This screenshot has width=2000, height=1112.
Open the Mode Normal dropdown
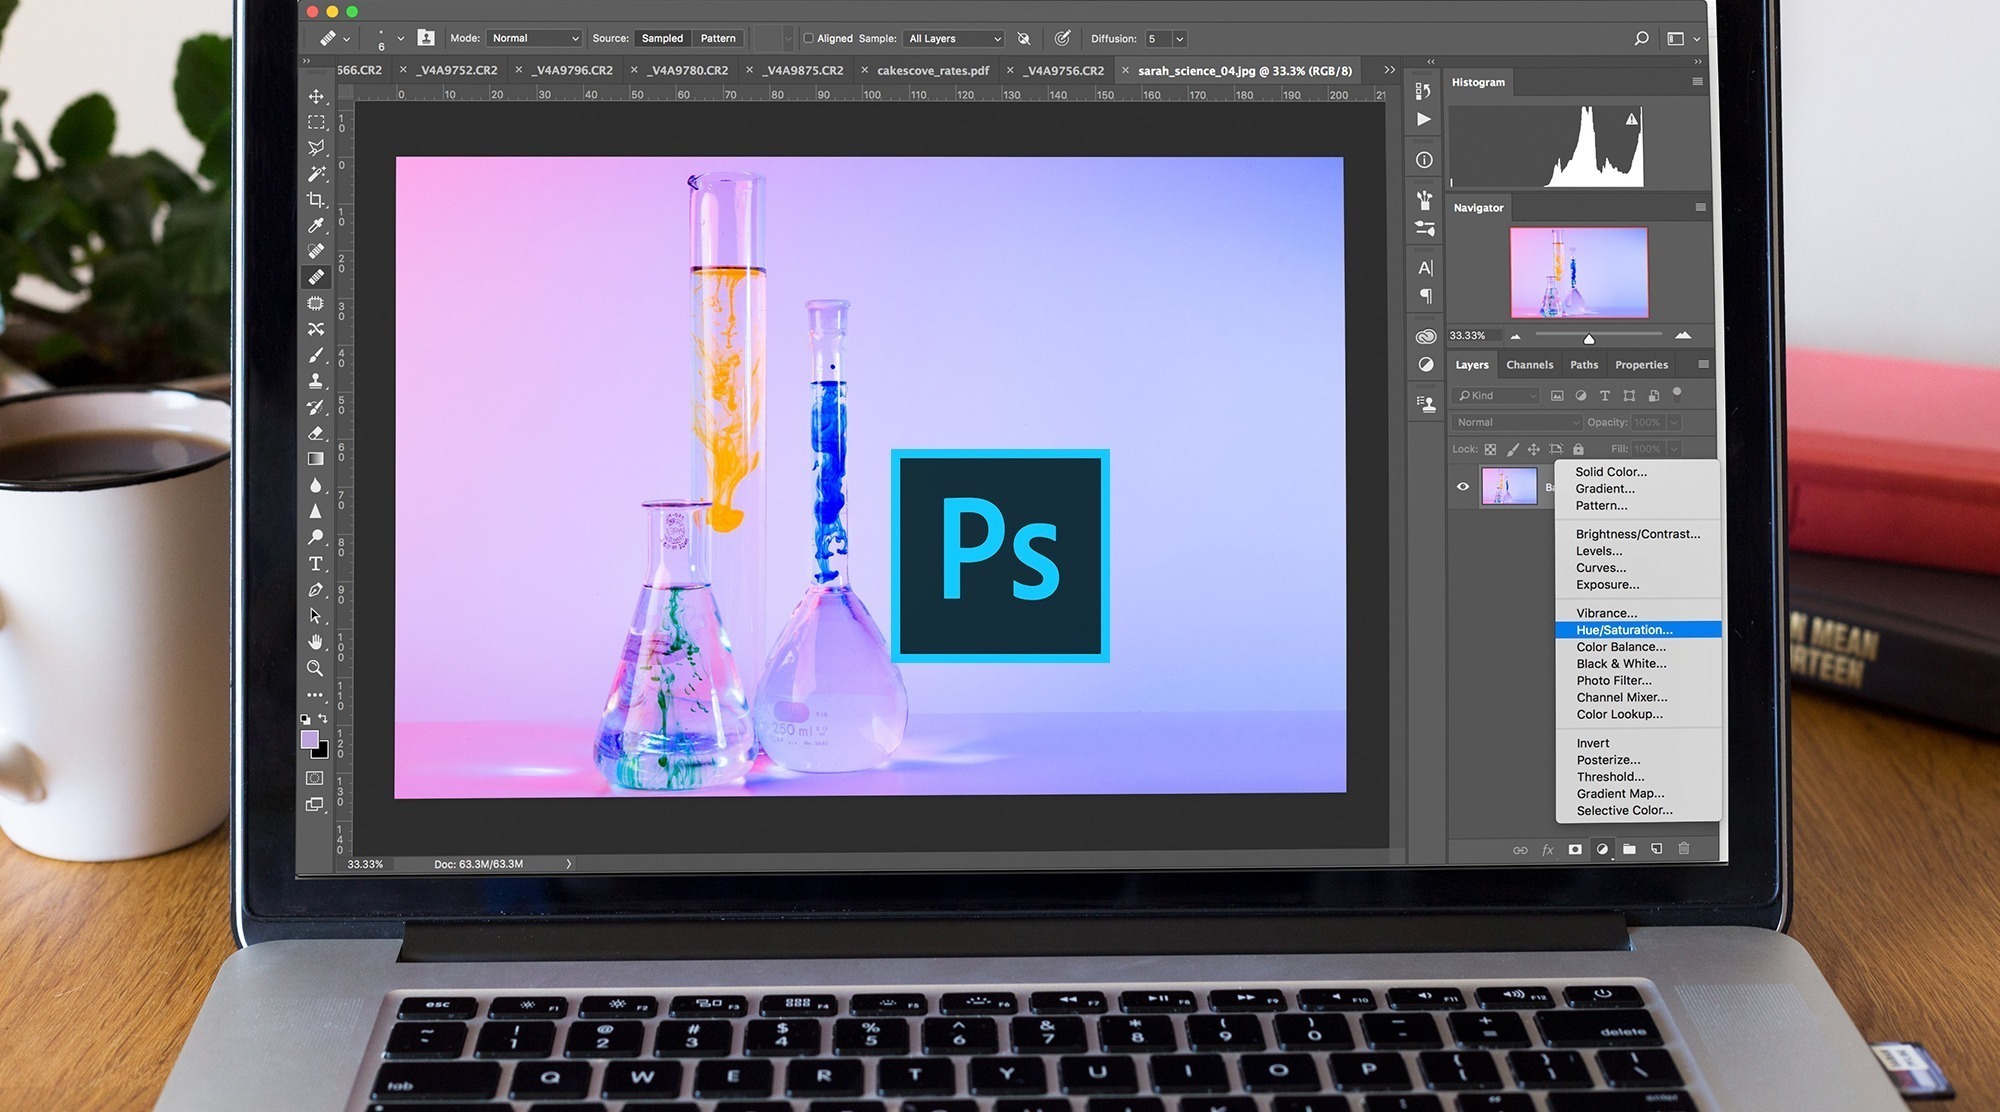[535, 39]
